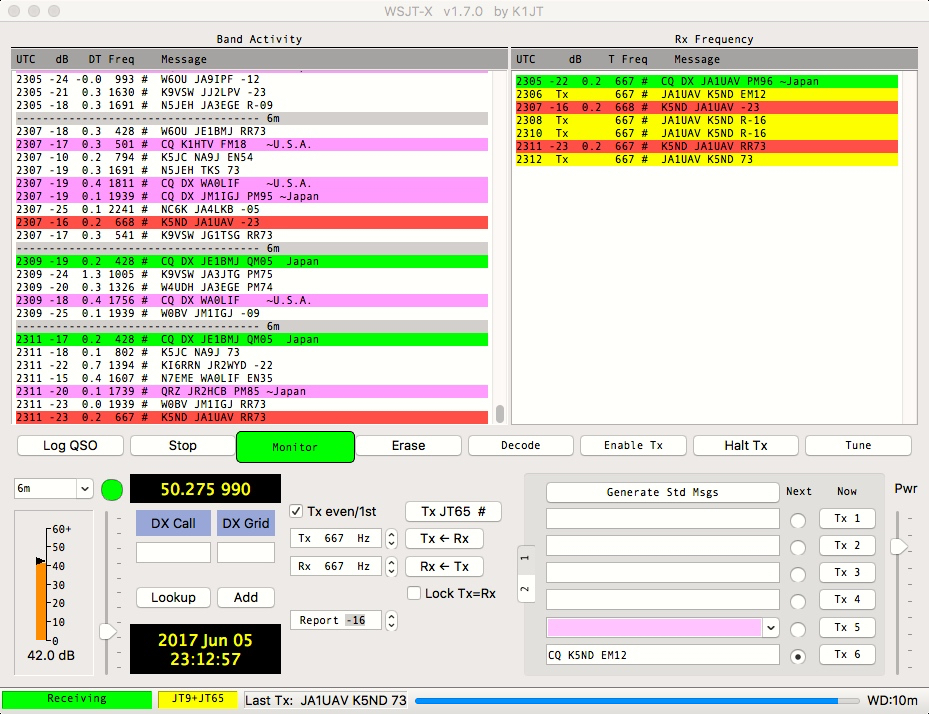Screen dimensions: 929x714
Task: Click the Log QSO button
Action: [x=71, y=446]
